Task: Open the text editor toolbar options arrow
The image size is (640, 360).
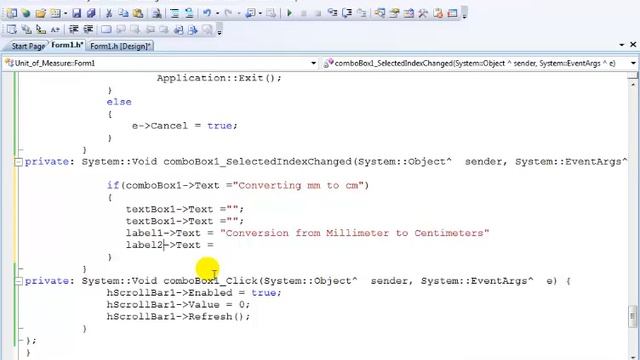Action: 220,31
